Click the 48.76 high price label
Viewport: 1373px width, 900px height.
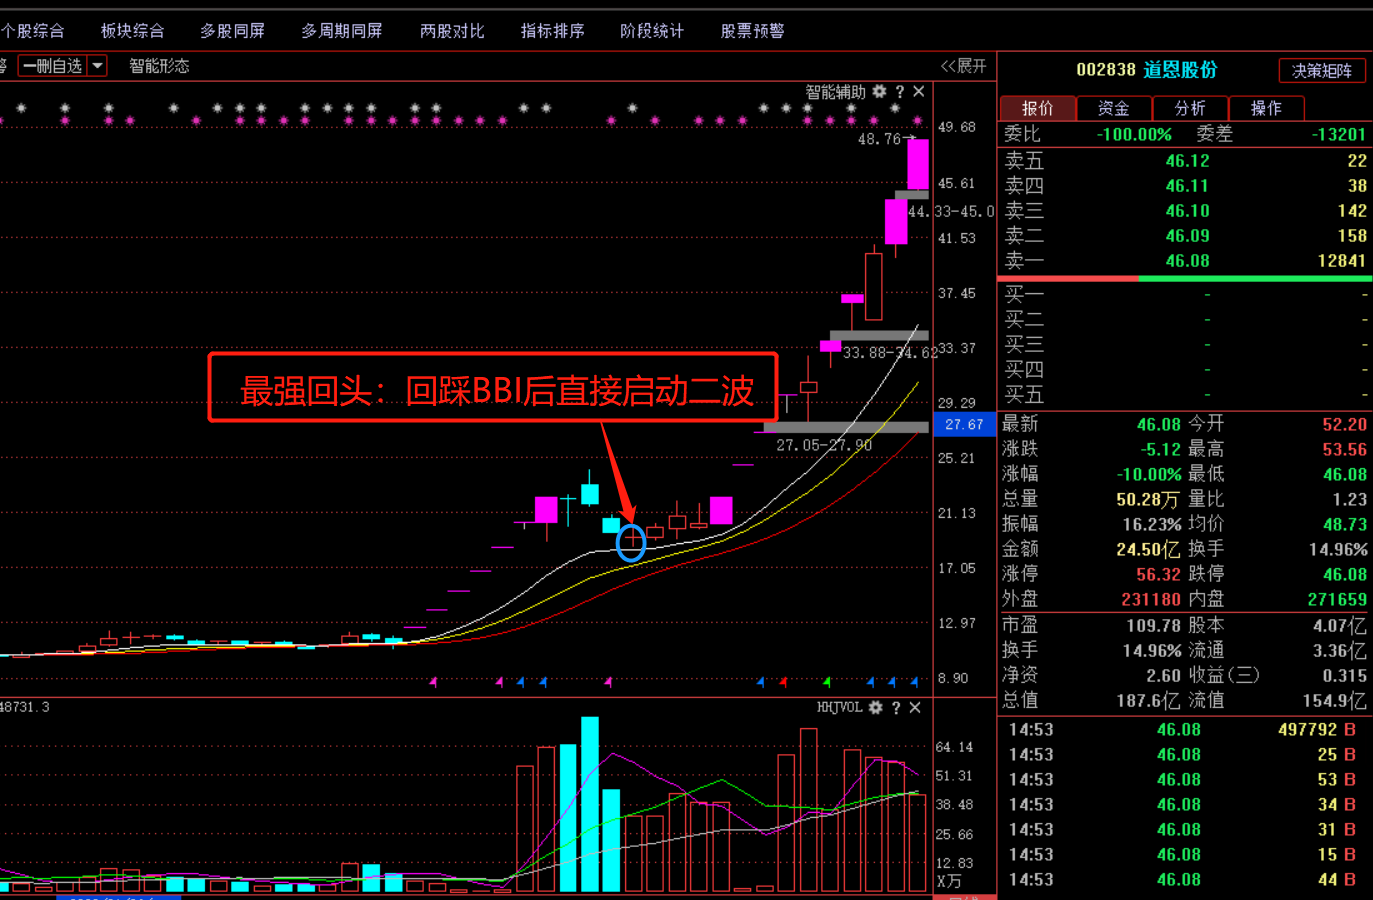click(879, 139)
